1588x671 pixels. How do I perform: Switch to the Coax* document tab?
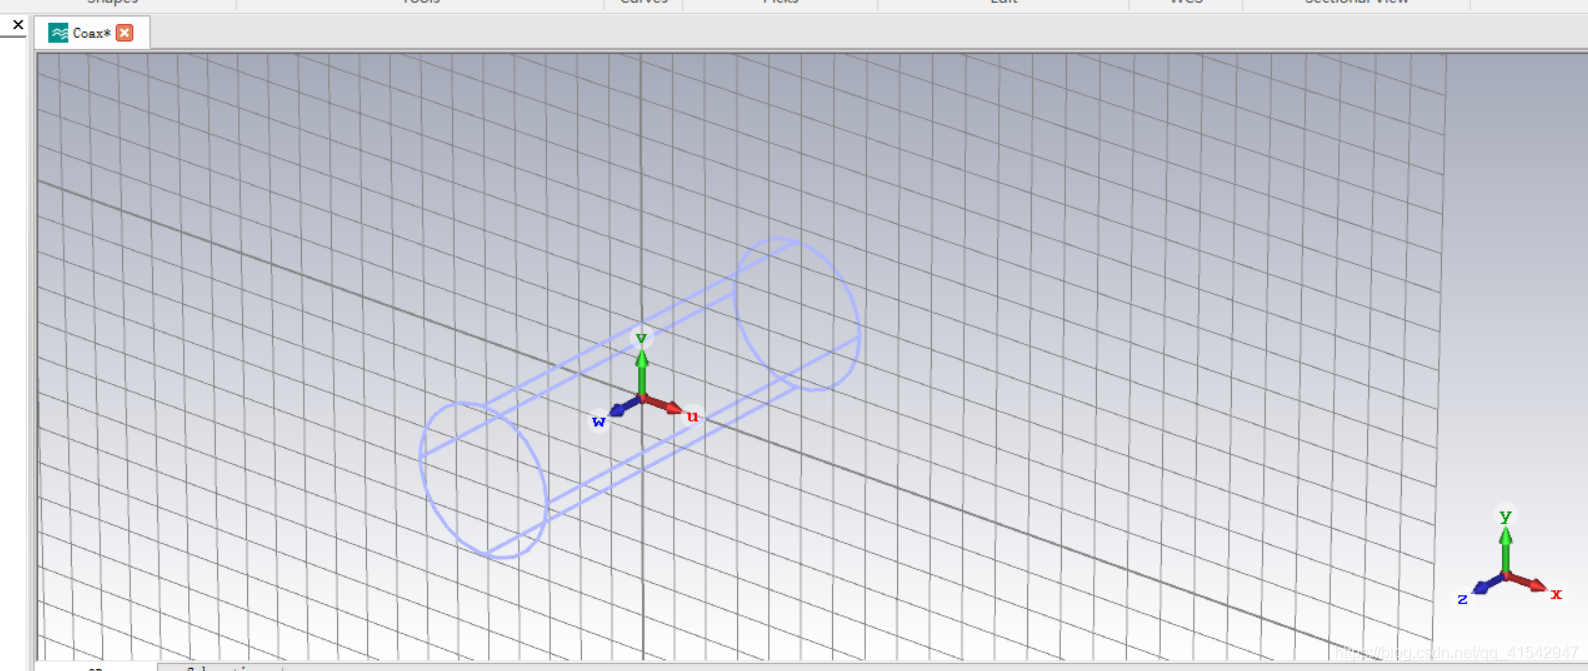click(x=91, y=33)
